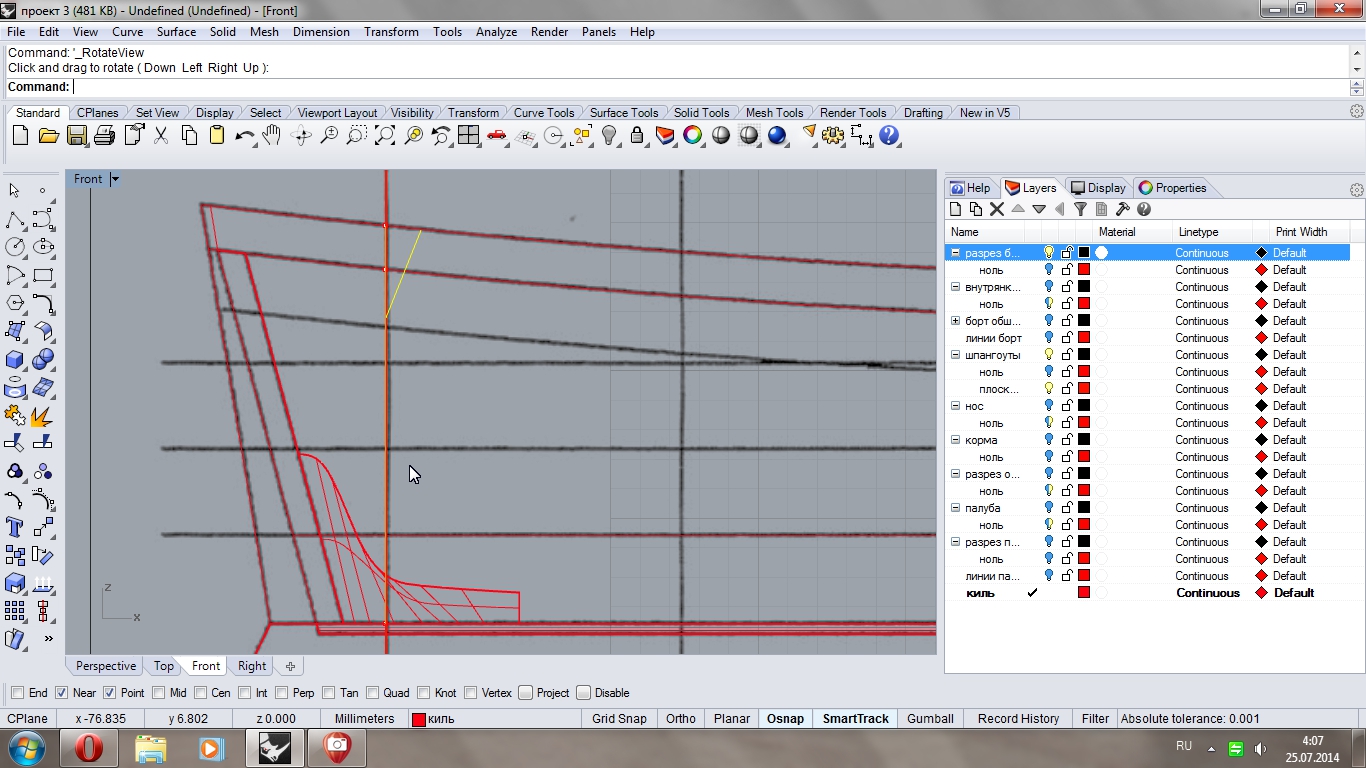Switch to the Perspective viewport tab
1366x768 pixels.
click(x=105, y=666)
